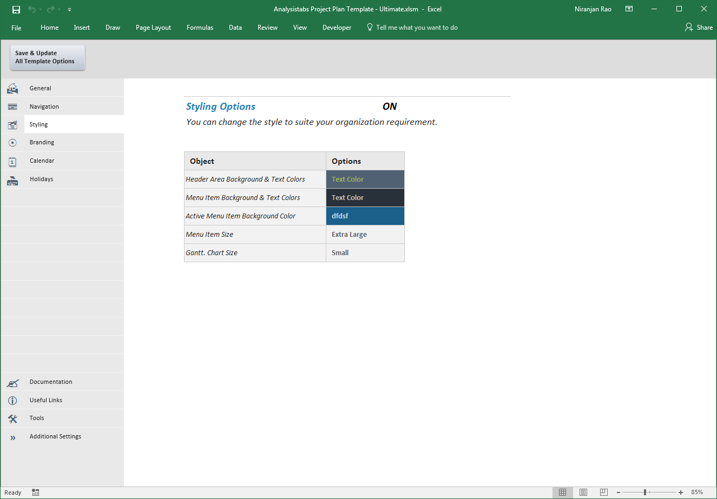Screen dimensions: 717x499
Task: Open the Ribbon Display Options icon
Action: coord(629,9)
